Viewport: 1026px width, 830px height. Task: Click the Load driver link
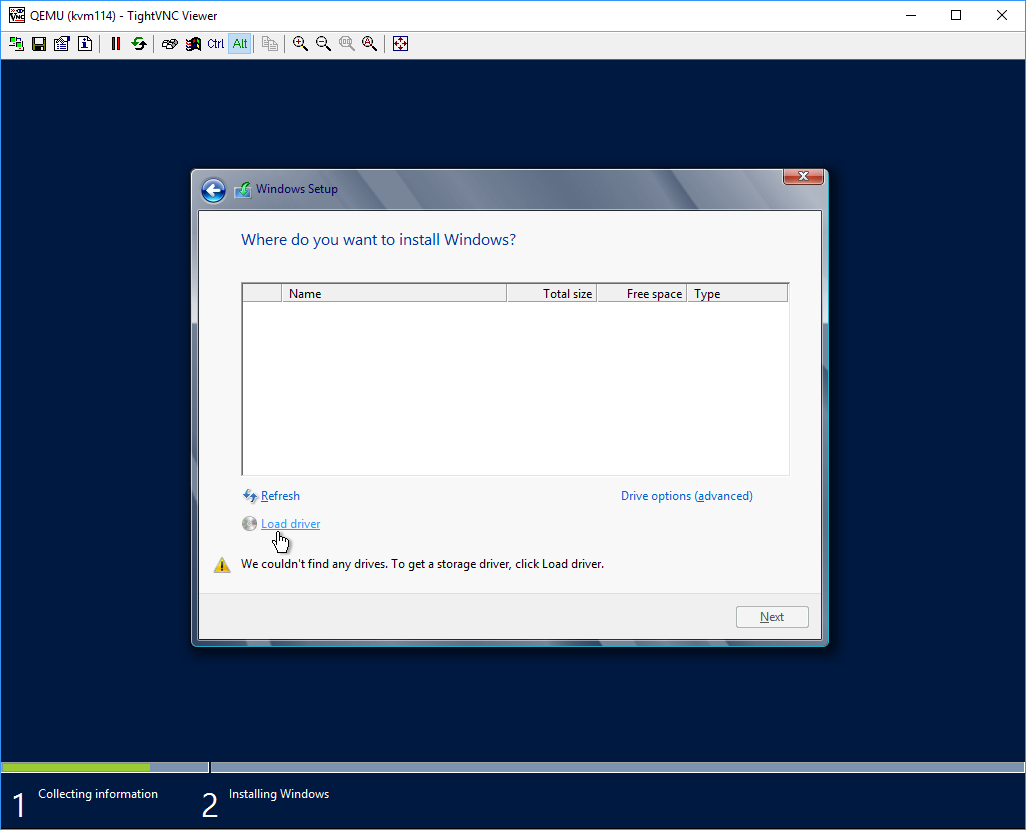coord(291,524)
